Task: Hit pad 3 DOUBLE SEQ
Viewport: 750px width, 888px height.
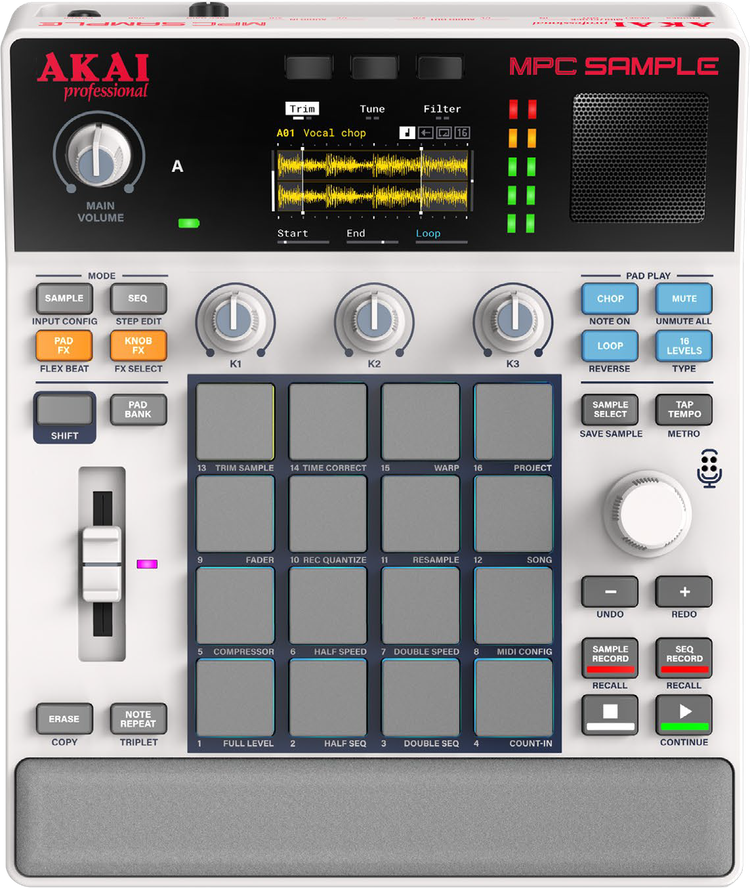Action: pyautogui.click(x=420, y=697)
